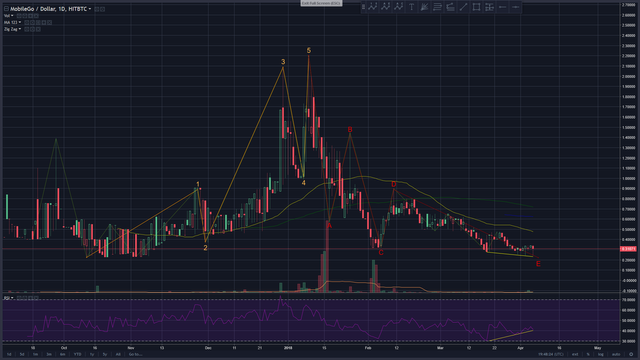Select Elliott wave label '3'
The width and height of the screenshot is (640, 360).
point(283,62)
